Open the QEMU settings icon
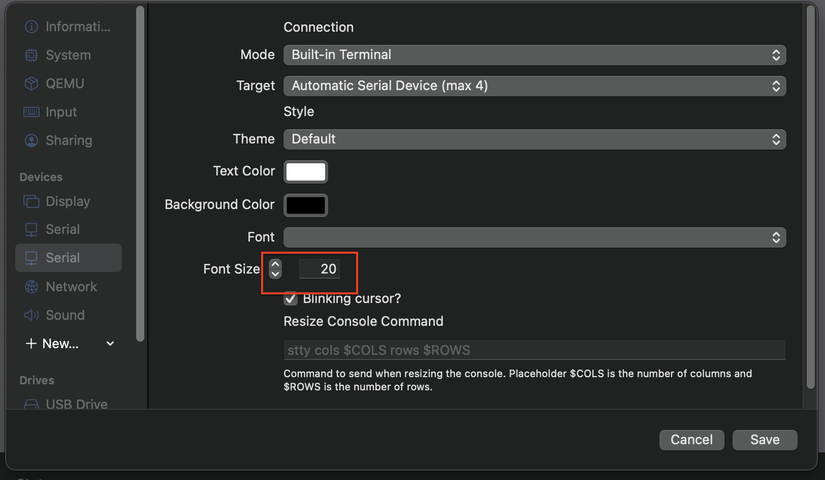The height and width of the screenshot is (480, 825). click(x=31, y=84)
